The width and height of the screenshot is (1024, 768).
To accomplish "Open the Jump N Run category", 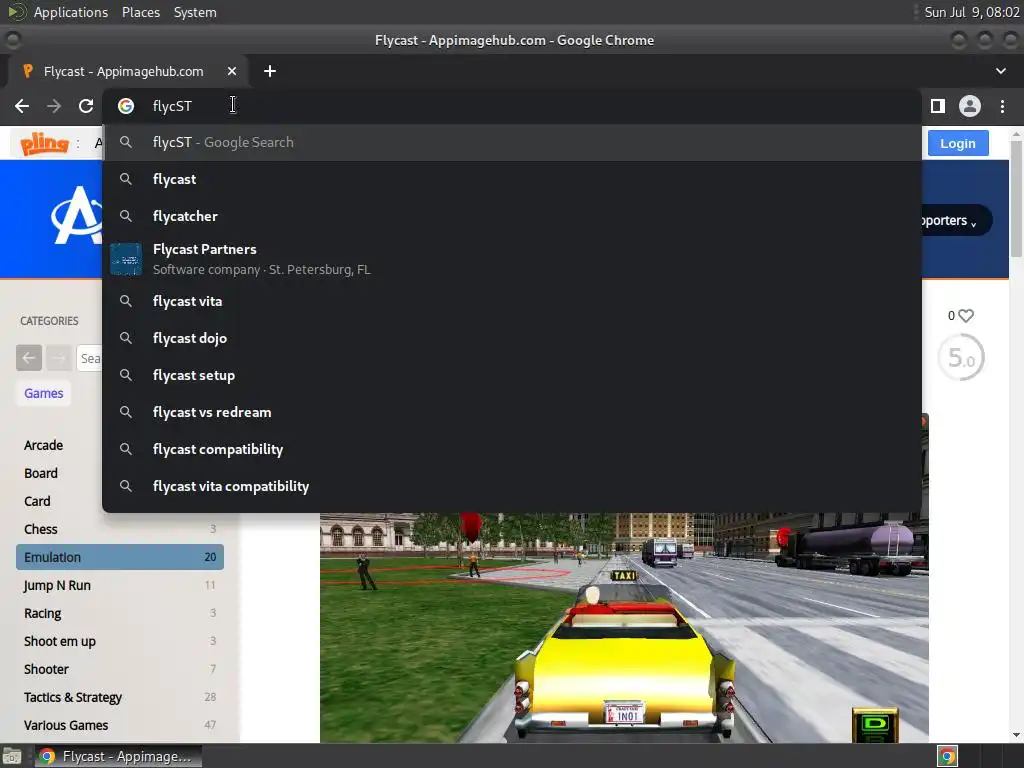I will pos(57,586).
